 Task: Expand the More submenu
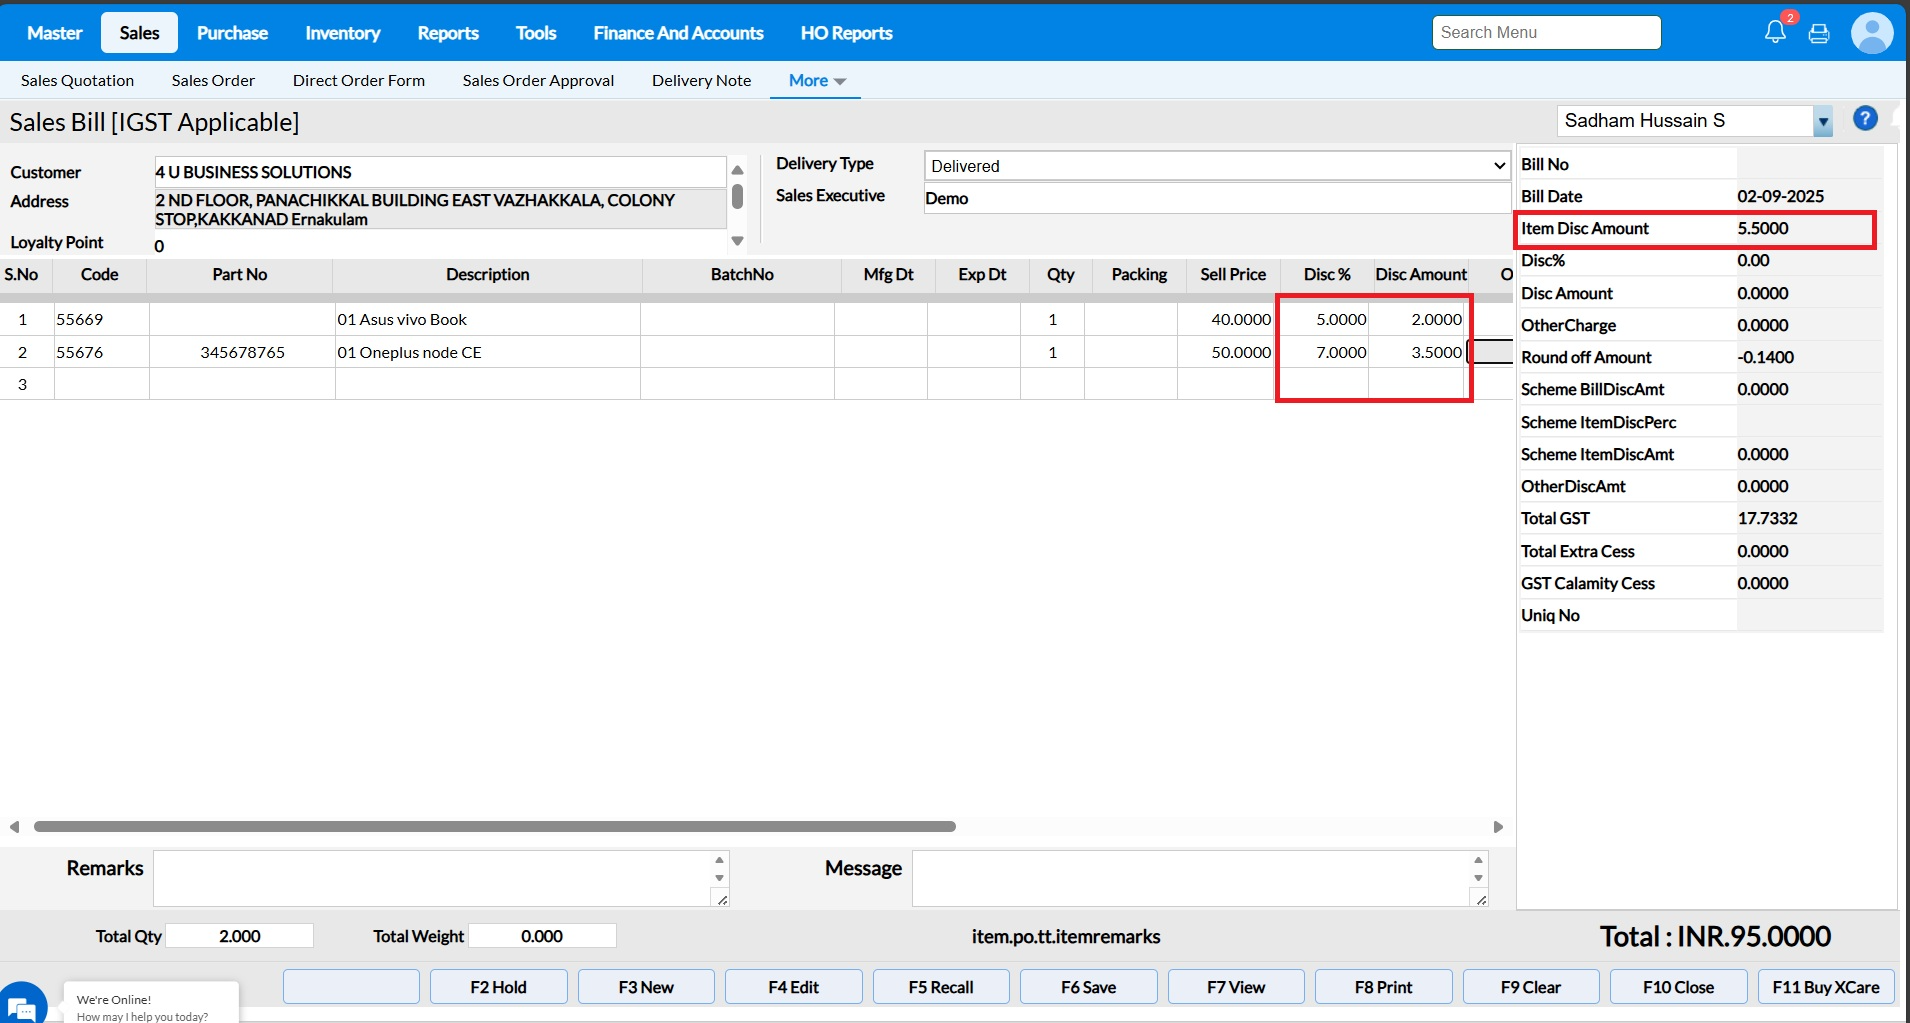click(x=816, y=81)
